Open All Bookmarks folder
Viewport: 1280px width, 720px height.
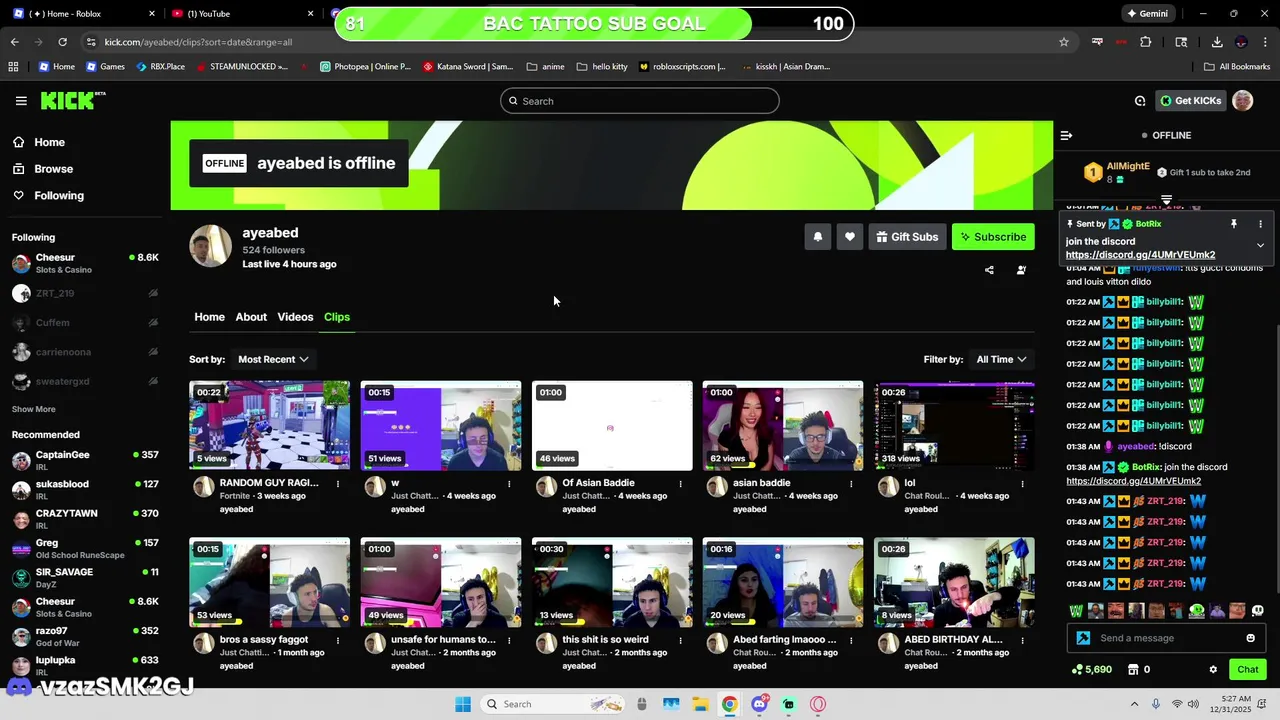[1237, 67]
